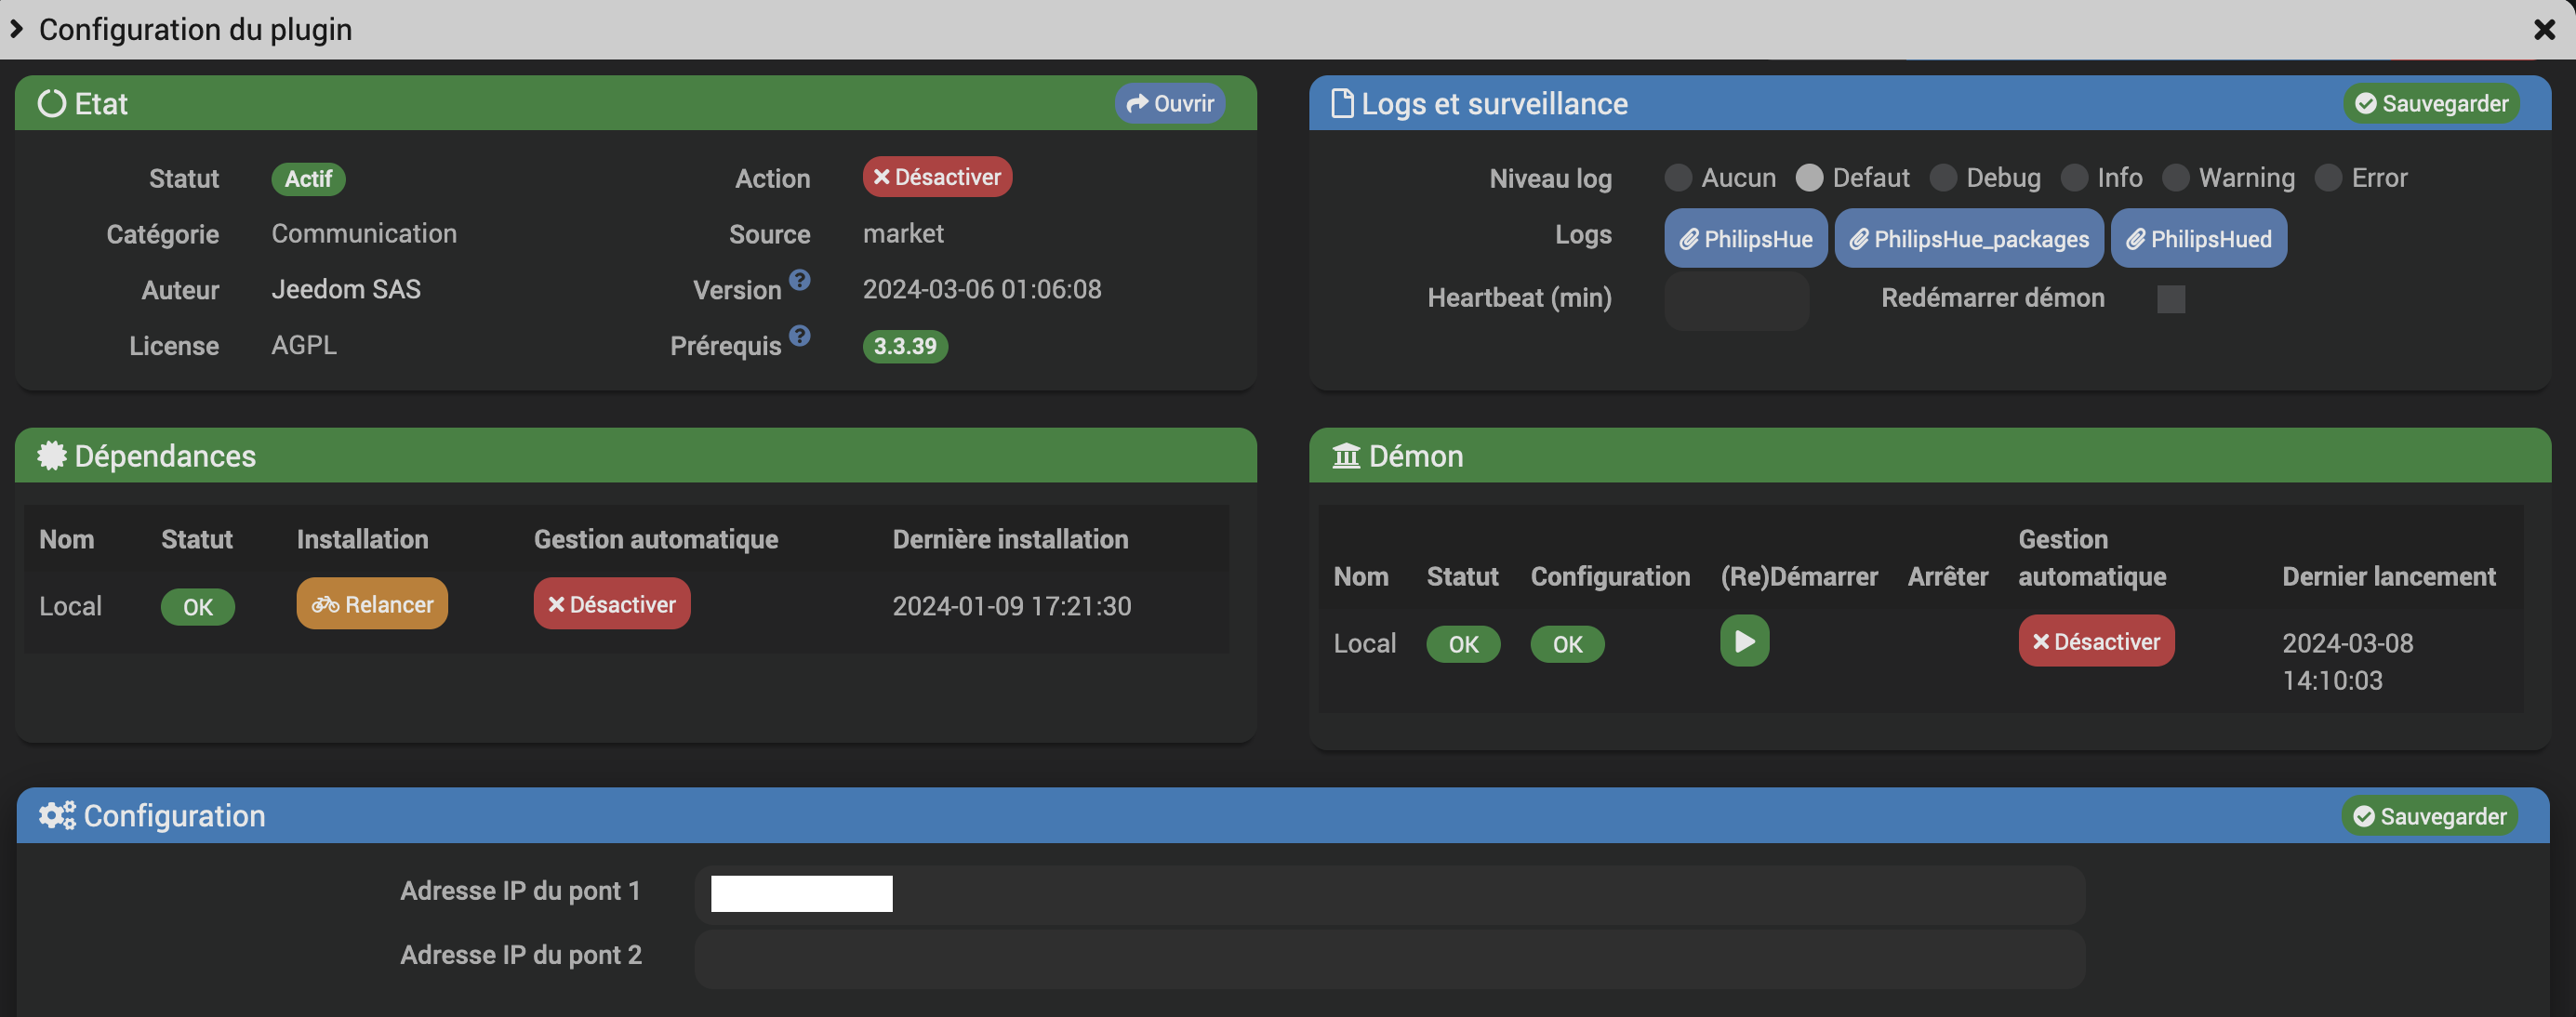
Task: Save Logs et surveillance settings
Action: click(x=2431, y=104)
